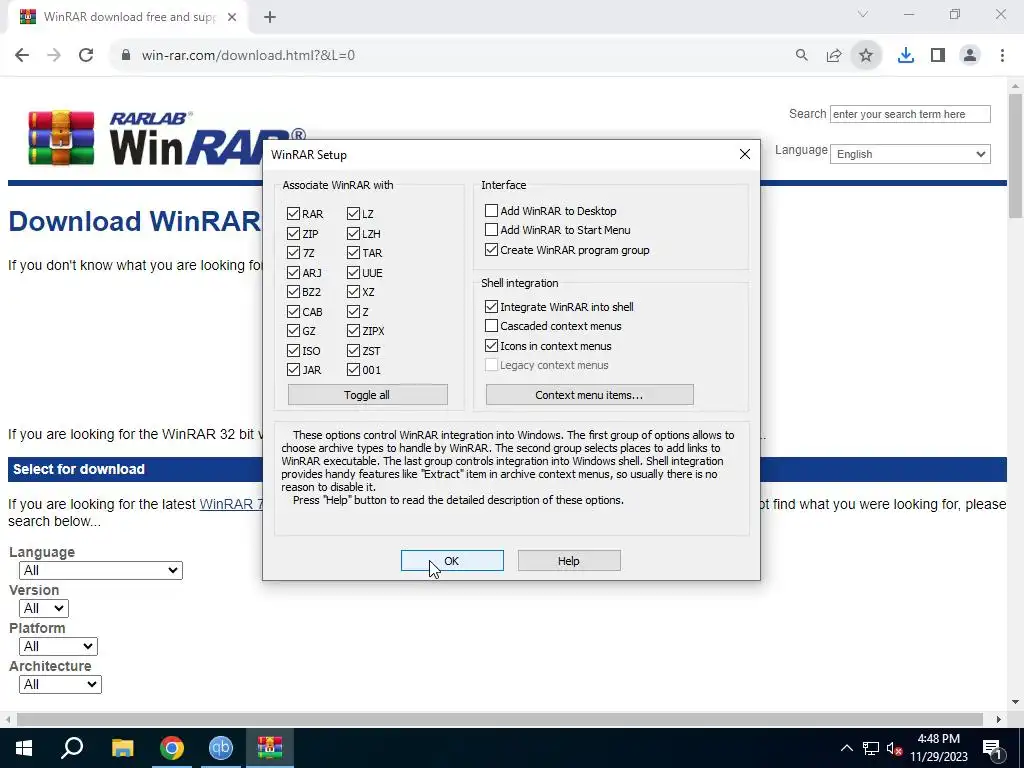This screenshot has width=1024, height=768.
Task: Open File Explorer from taskbar
Action: (x=122, y=748)
